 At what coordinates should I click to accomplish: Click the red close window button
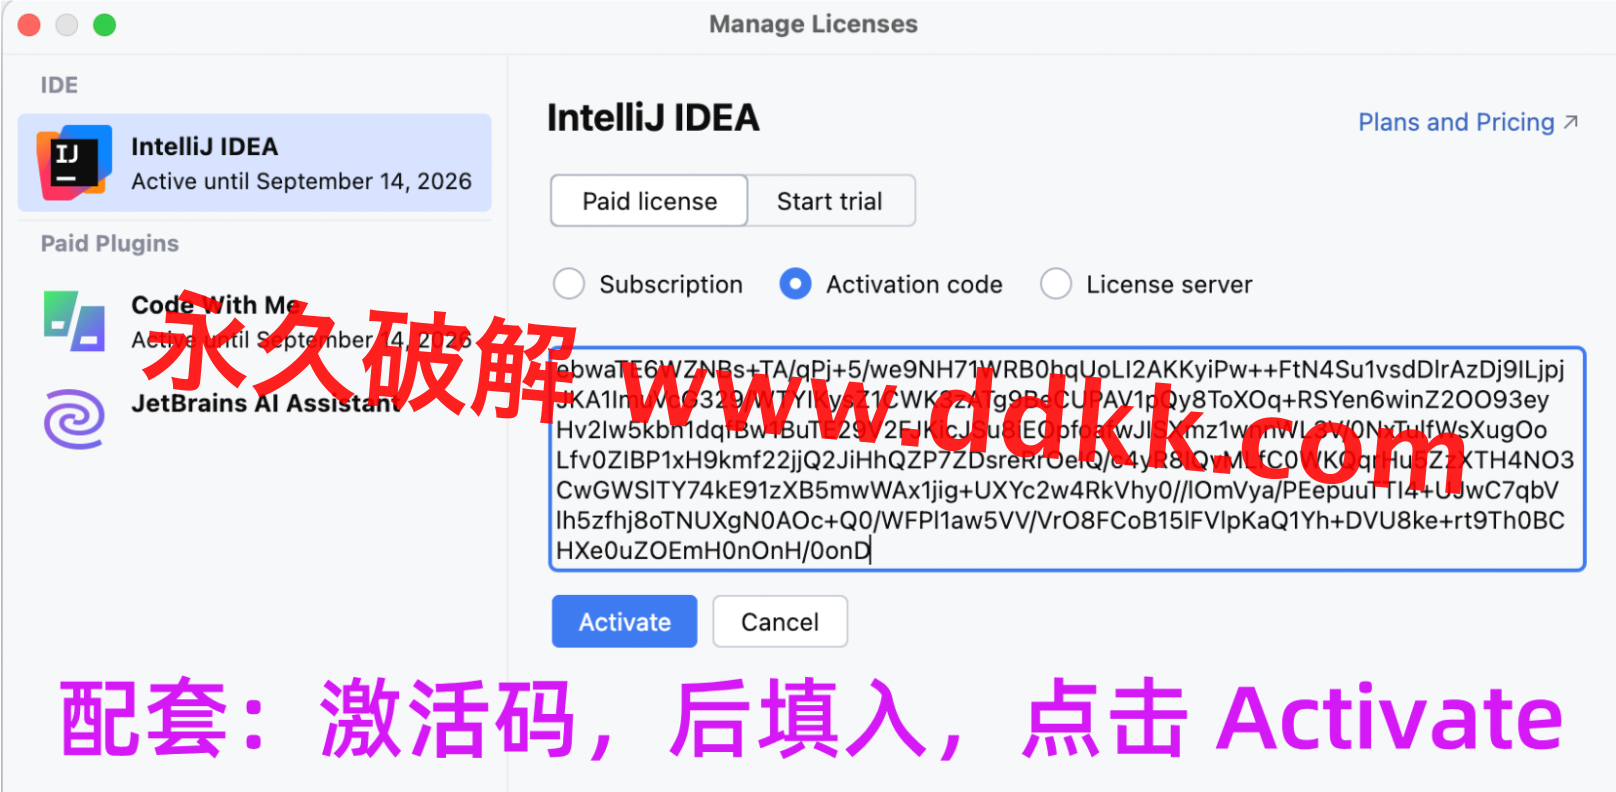pos(29,25)
